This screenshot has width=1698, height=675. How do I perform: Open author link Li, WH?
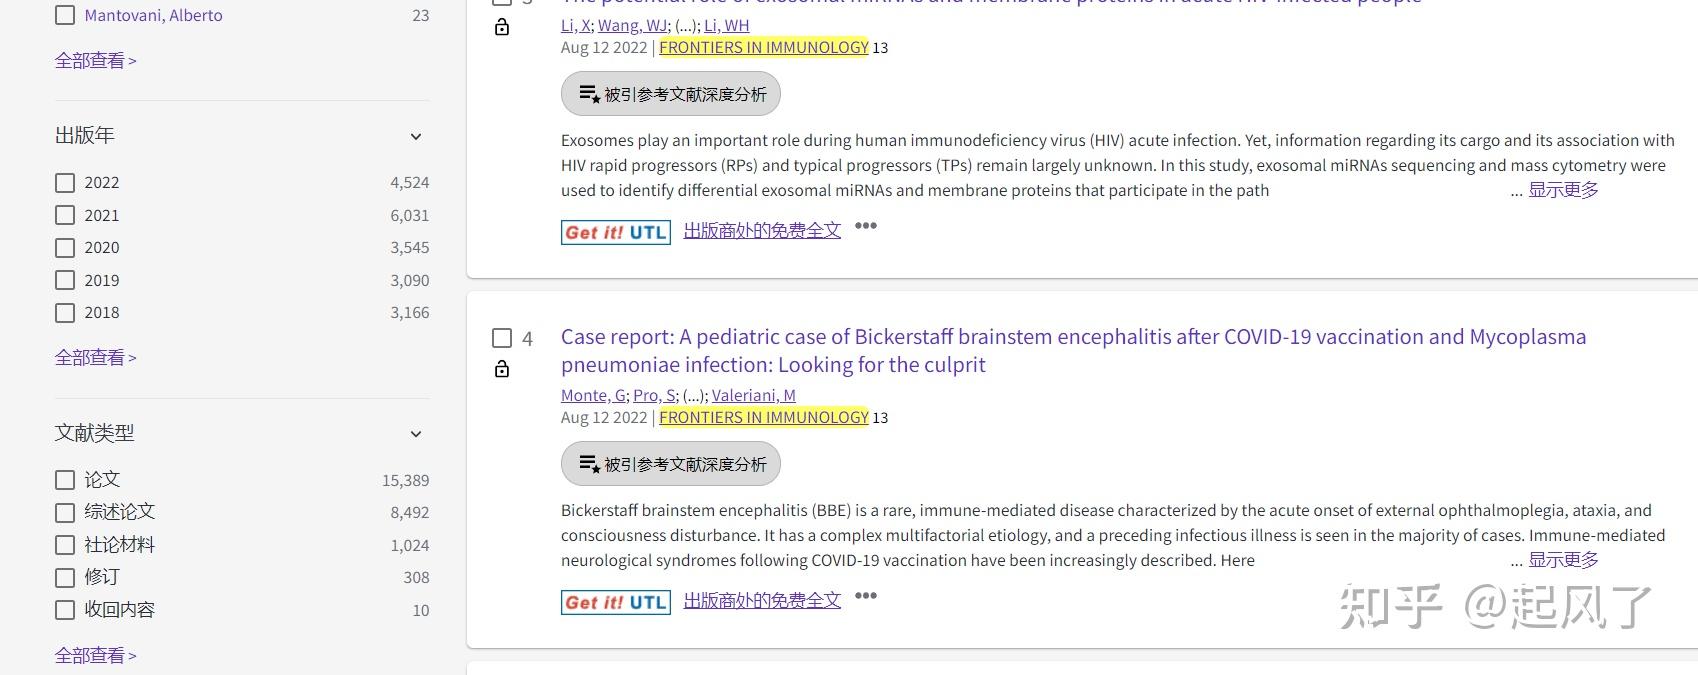tap(726, 25)
